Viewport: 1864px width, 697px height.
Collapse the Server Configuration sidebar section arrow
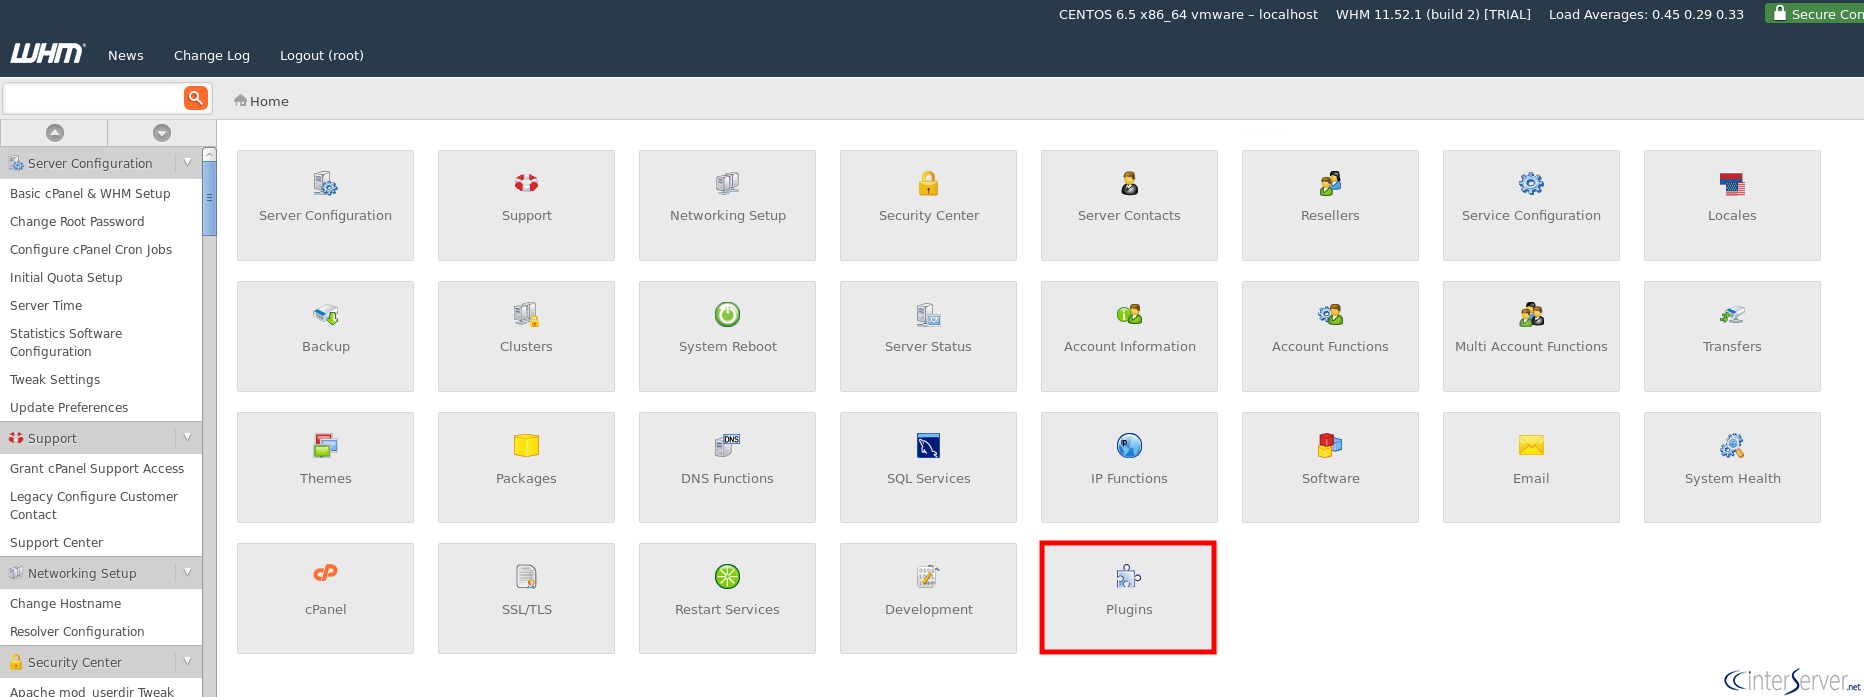[x=188, y=162]
